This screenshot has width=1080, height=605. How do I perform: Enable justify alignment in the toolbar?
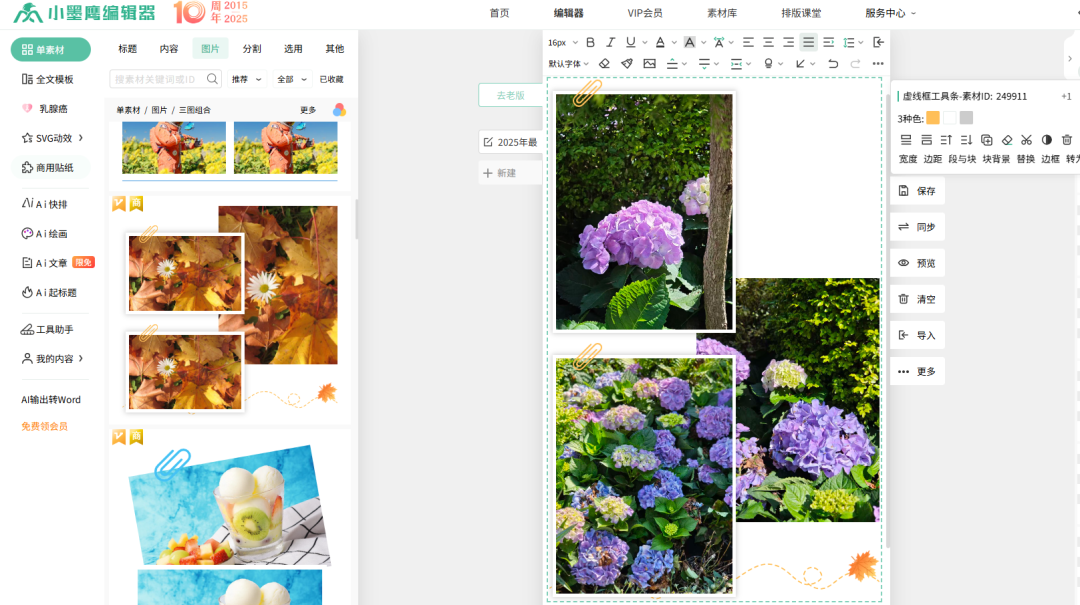[808, 42]
